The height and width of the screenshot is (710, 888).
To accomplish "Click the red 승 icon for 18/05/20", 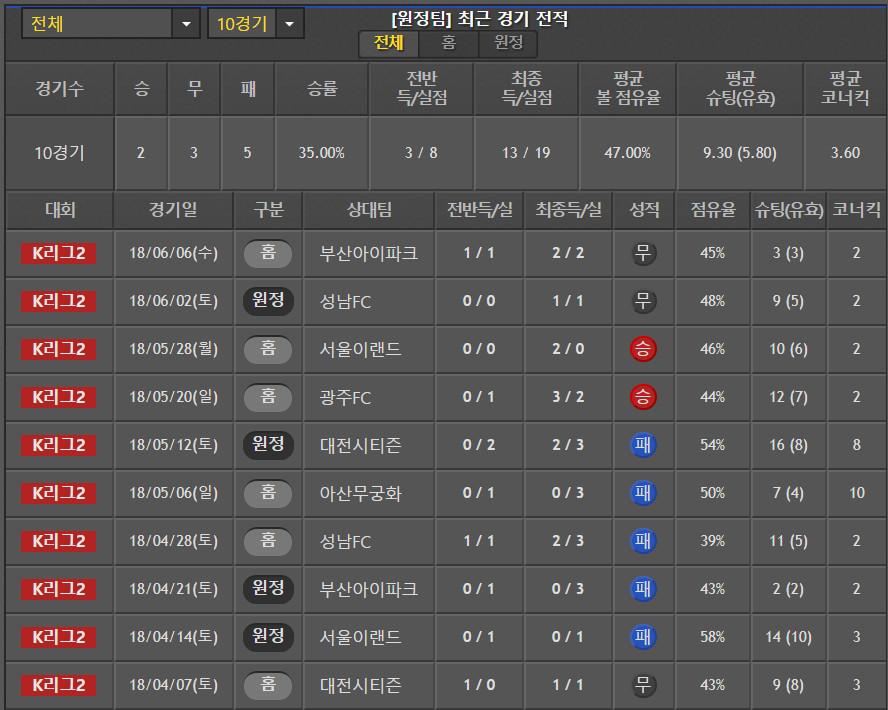I will 643,397.
